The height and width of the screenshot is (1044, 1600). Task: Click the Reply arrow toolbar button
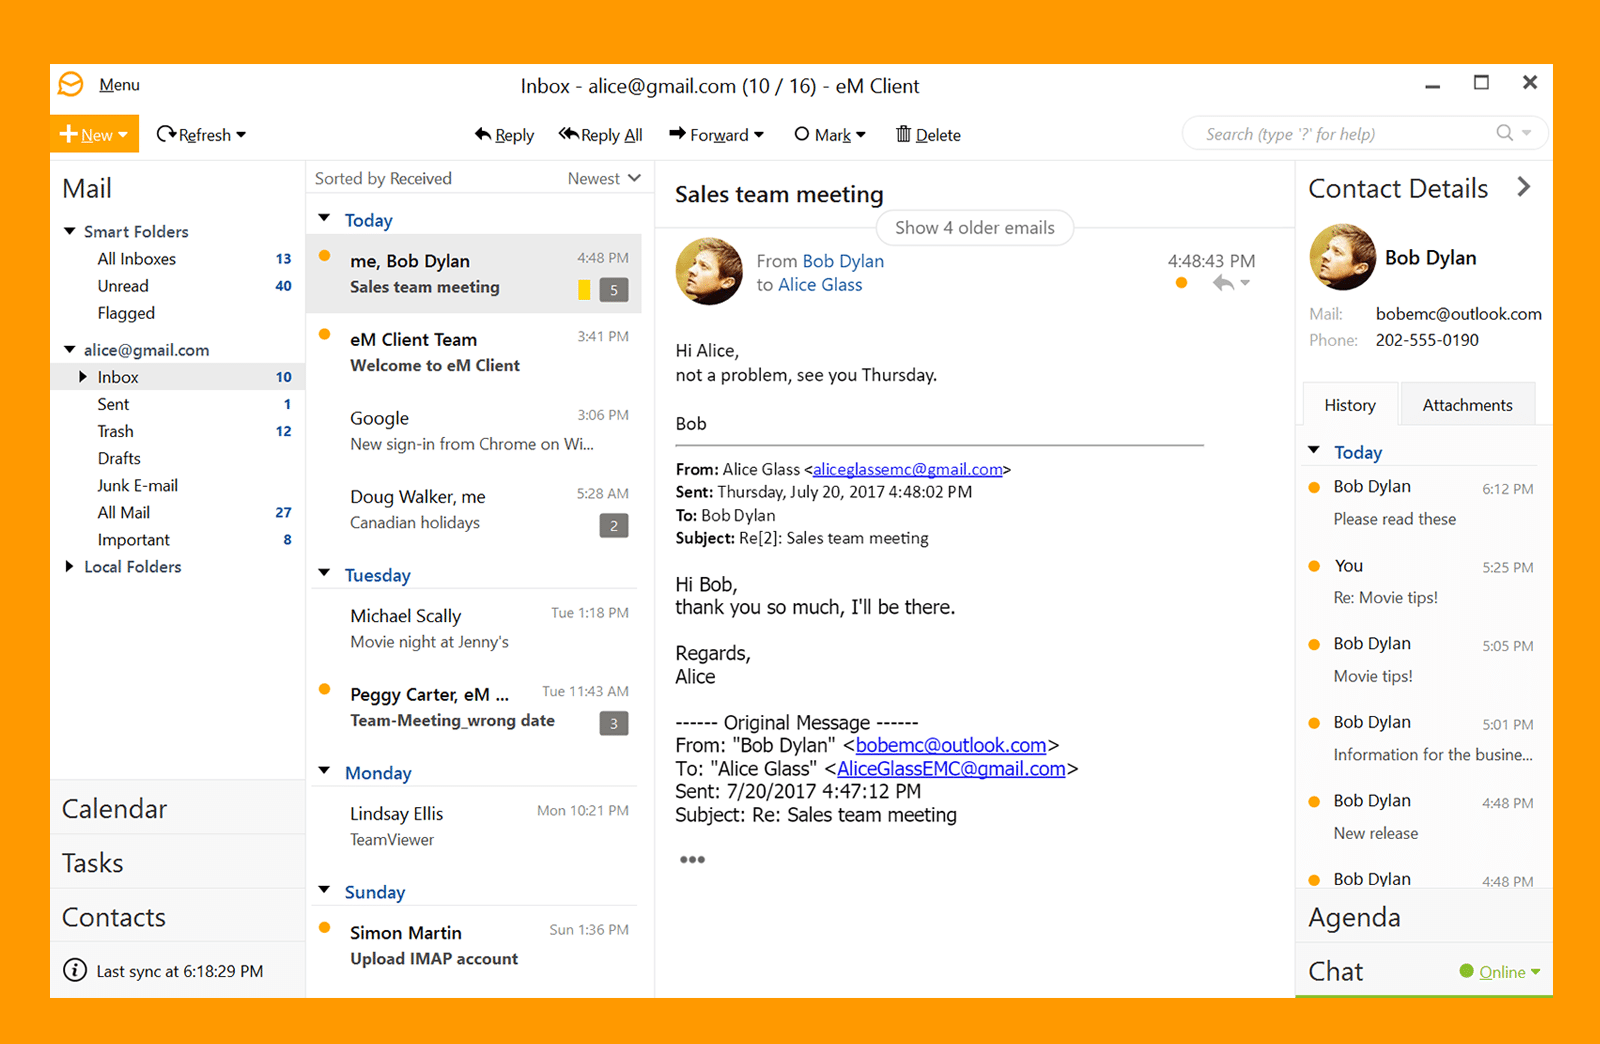[504, 135]
